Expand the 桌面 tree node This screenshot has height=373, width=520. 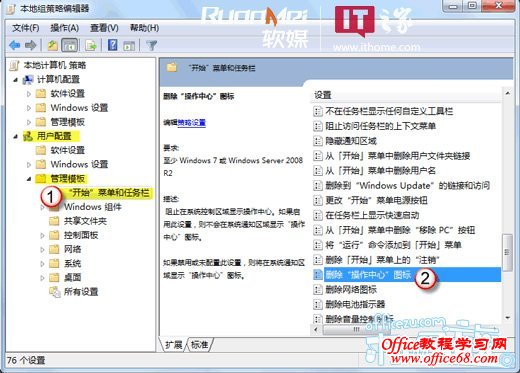click(x=42, y=278)
